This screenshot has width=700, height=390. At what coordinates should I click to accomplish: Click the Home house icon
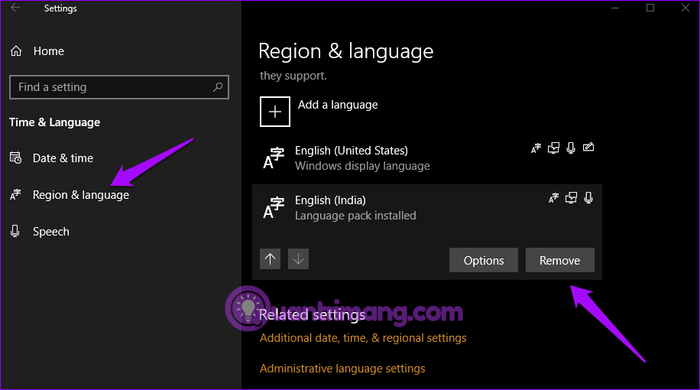[16, 51]
